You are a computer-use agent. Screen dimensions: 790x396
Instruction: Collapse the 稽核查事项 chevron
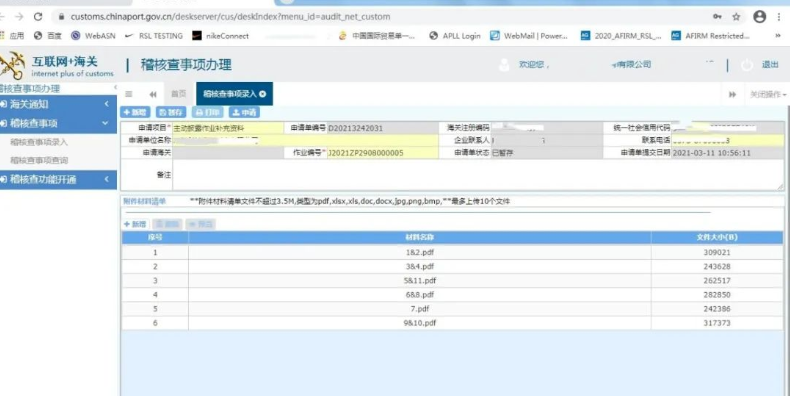pos(105,123)
